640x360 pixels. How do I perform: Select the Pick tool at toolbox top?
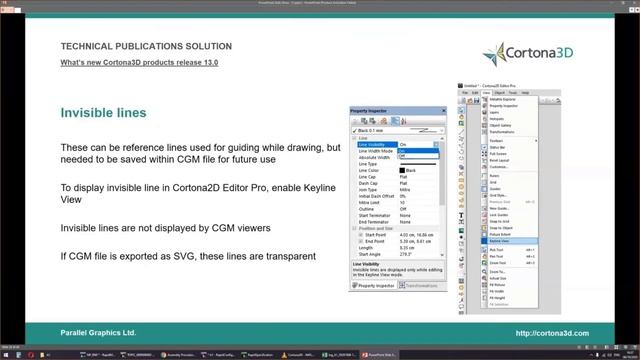[461, 110]
